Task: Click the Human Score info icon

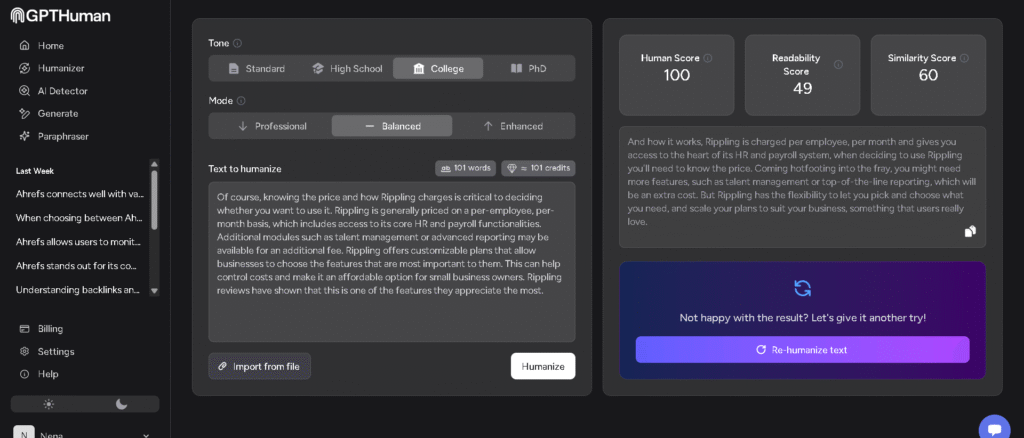Action: click(x=708, y=58)
